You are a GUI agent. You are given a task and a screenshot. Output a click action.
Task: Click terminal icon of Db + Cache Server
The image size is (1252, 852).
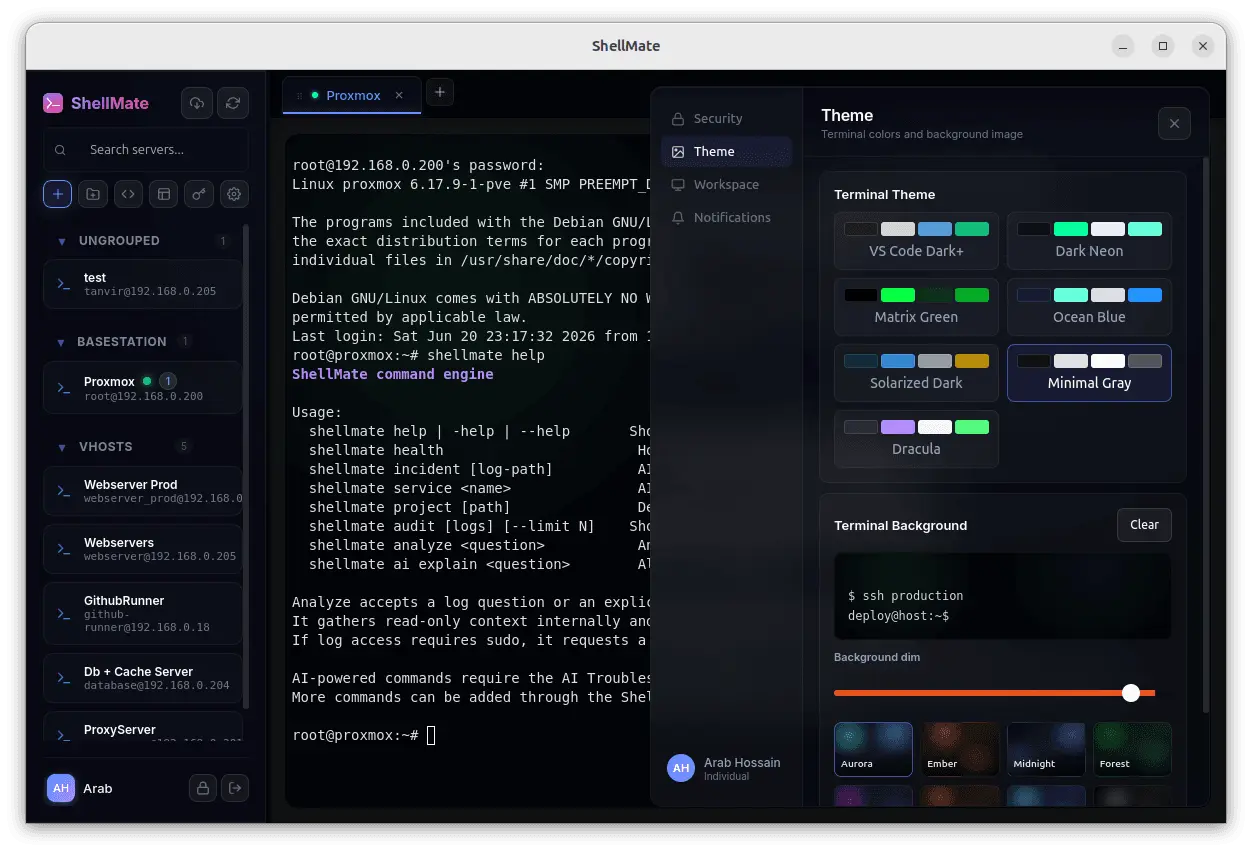(x=63, y=678)
